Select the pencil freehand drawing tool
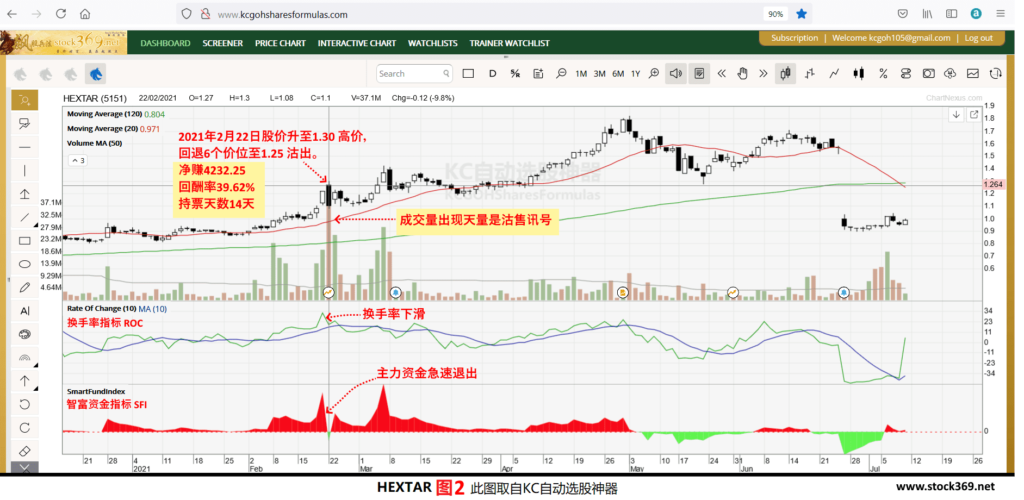The width and height of the screenshot is (1024, 500). tap(25, 287)
